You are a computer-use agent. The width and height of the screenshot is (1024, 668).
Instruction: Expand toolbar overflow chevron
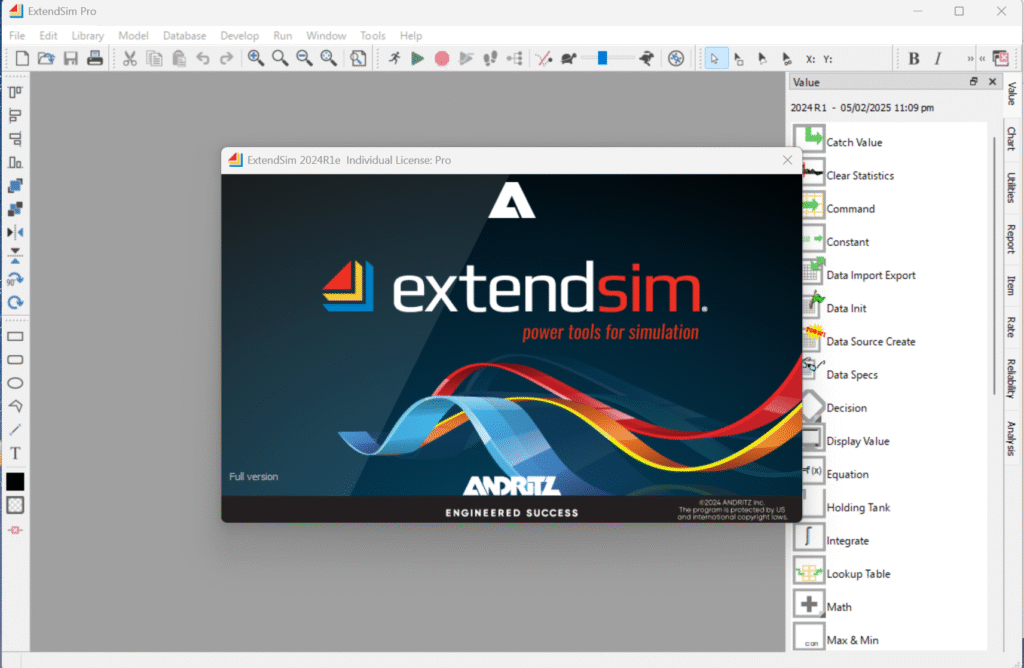click(x=970, y=59)
